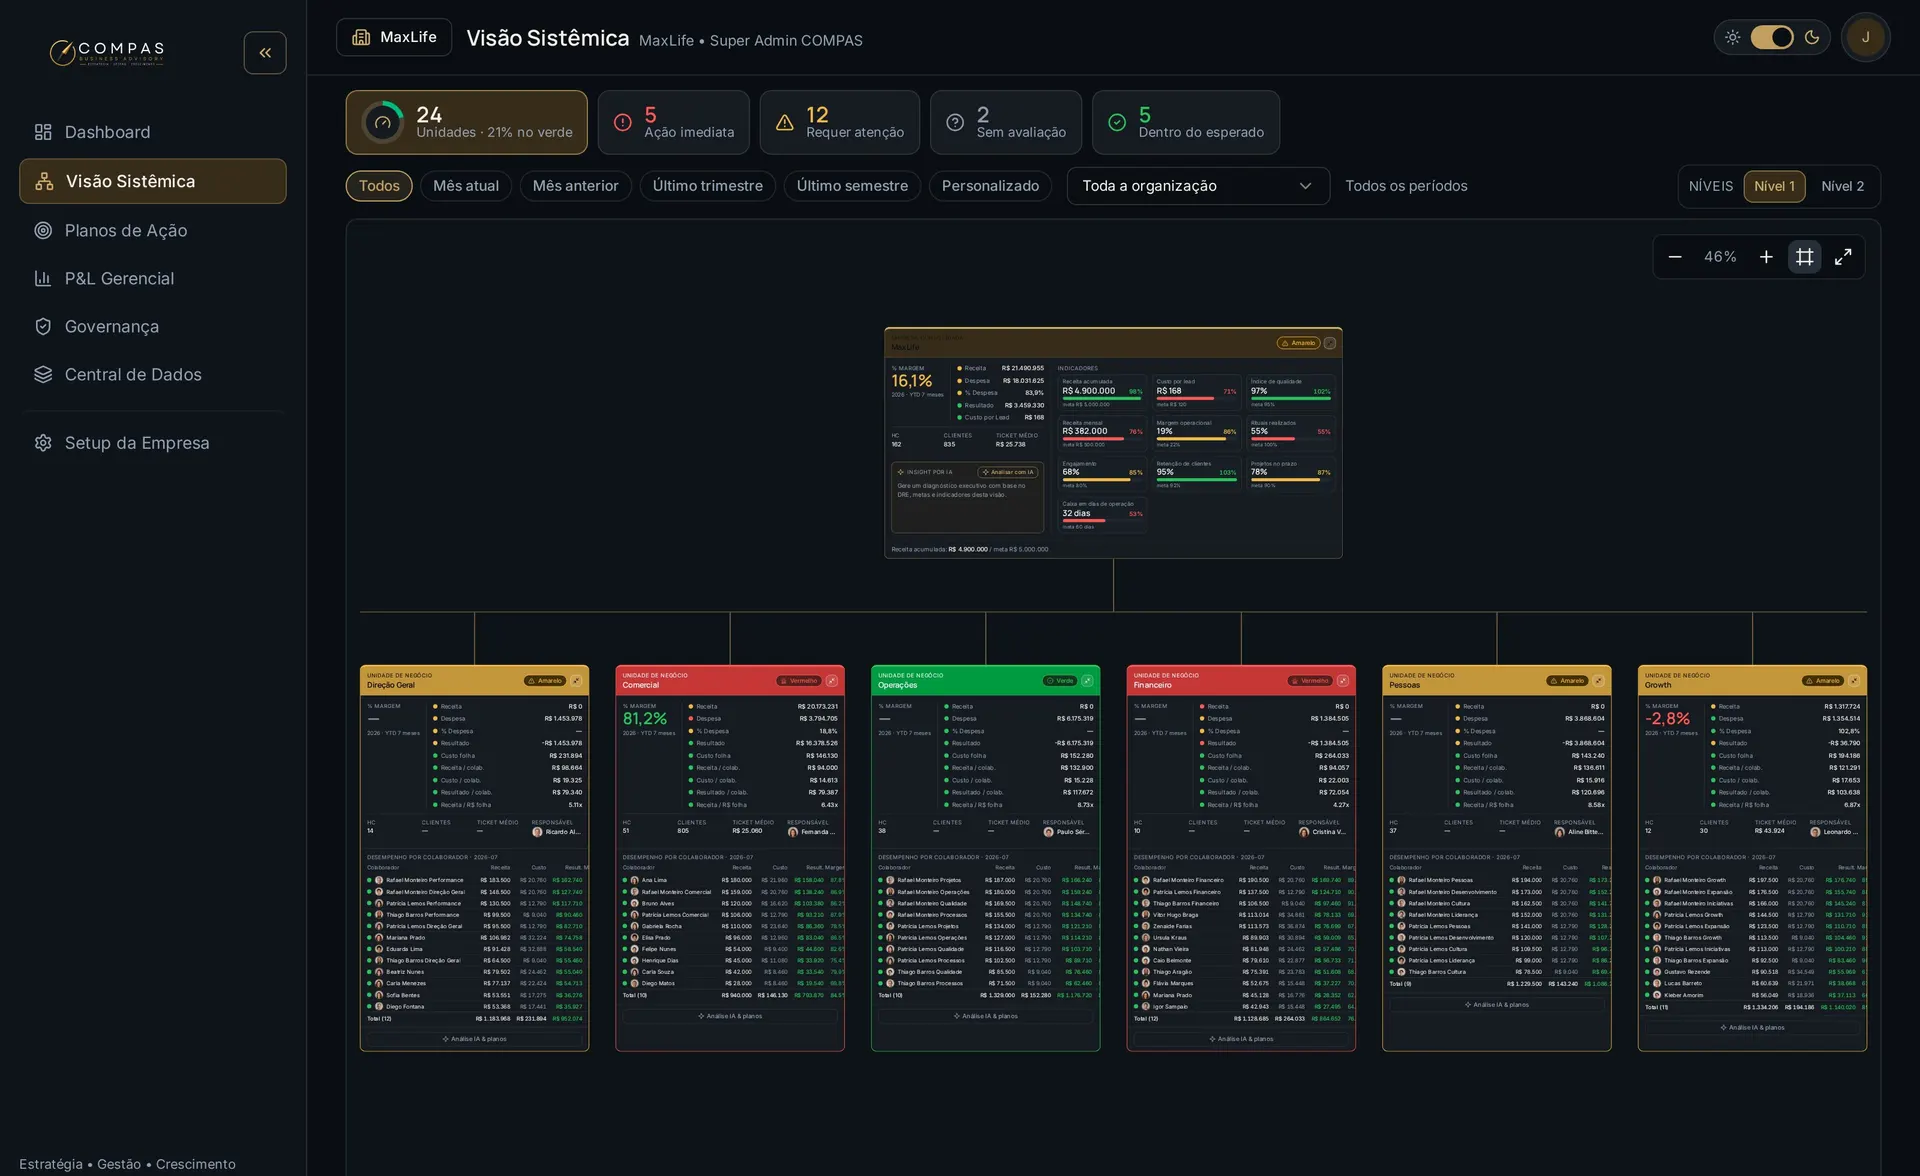Click Vermelho badge on Comercial card
This screenshot has height=1176, width=1920.
pos(799,681)
